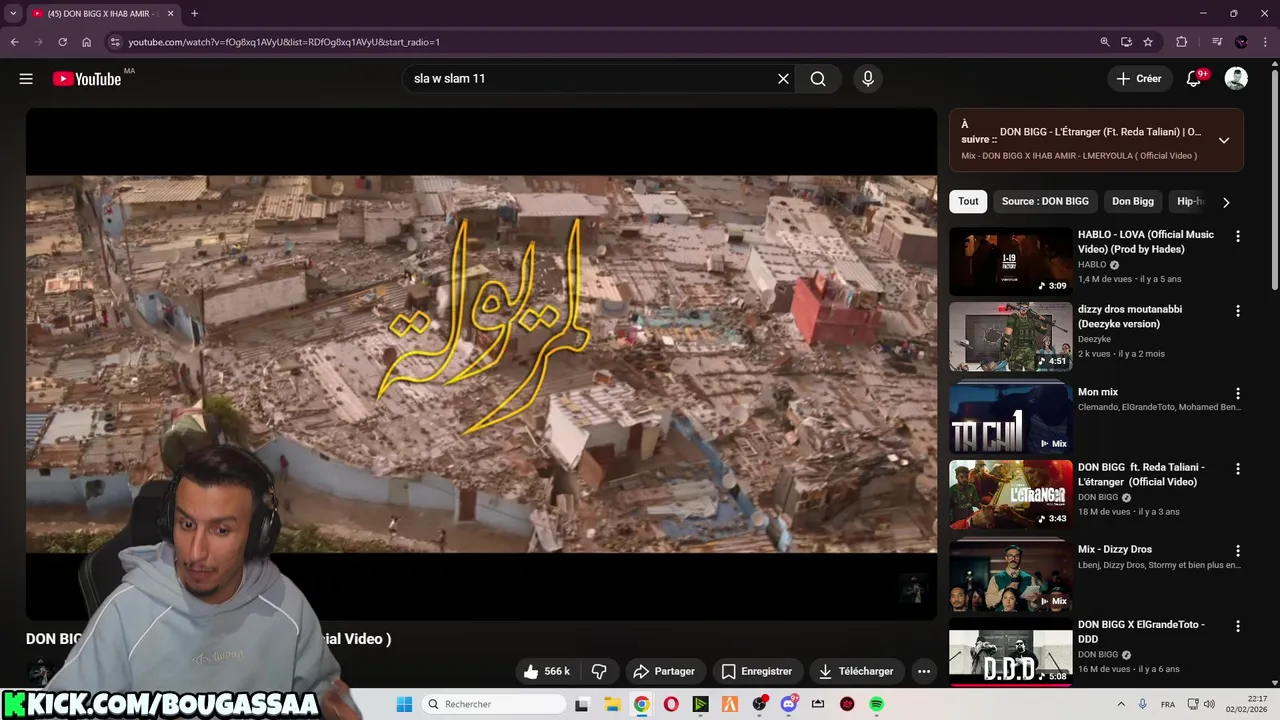1280x720 pixels.
Task: Select the Hip-hop filter chip
Action: point(1190,201)
